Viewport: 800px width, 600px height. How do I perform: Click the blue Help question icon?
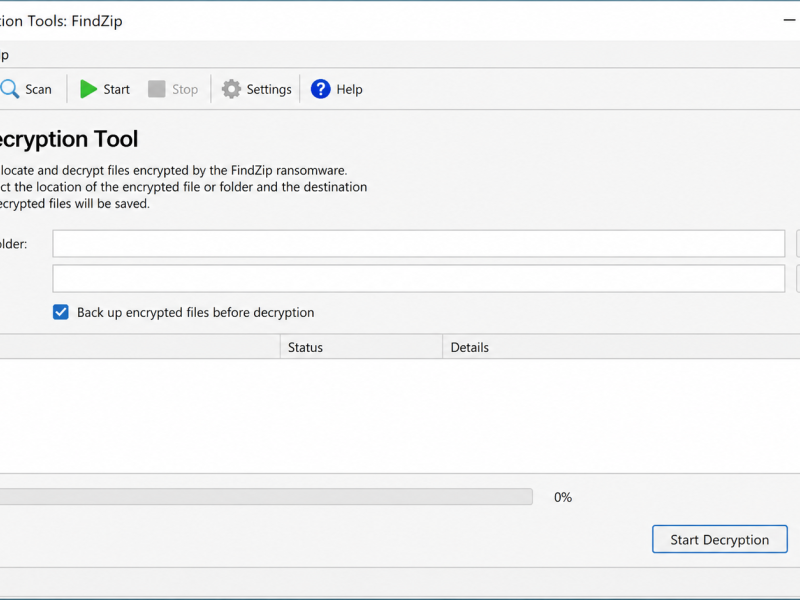(320, 89)
